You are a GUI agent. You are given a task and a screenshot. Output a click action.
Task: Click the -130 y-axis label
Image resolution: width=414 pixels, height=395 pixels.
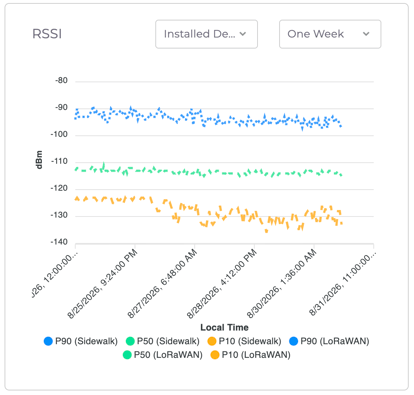point(59,215)
